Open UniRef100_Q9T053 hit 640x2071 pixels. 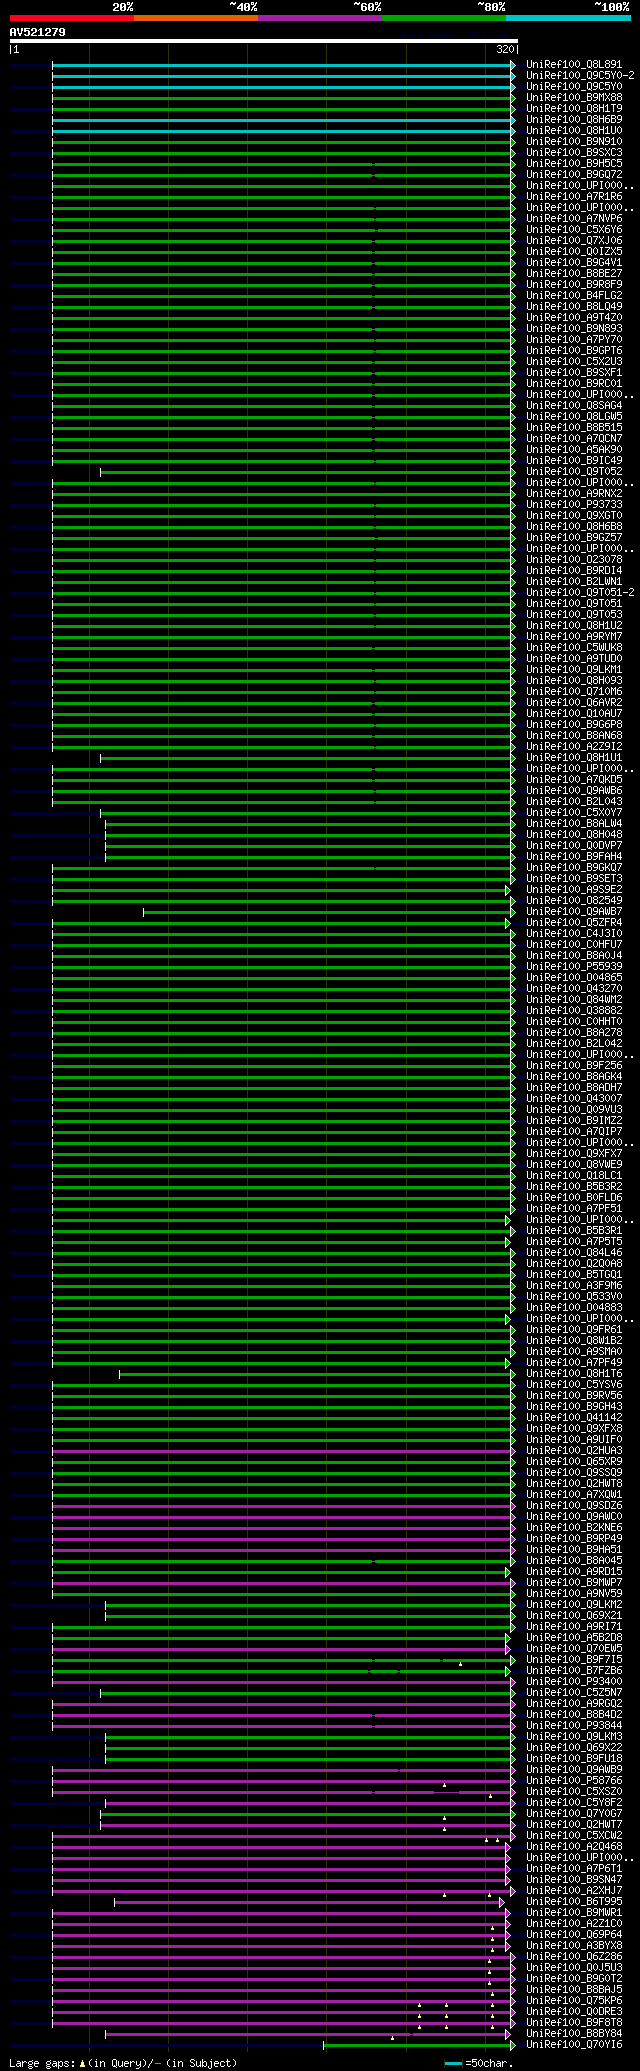point(574,615)
